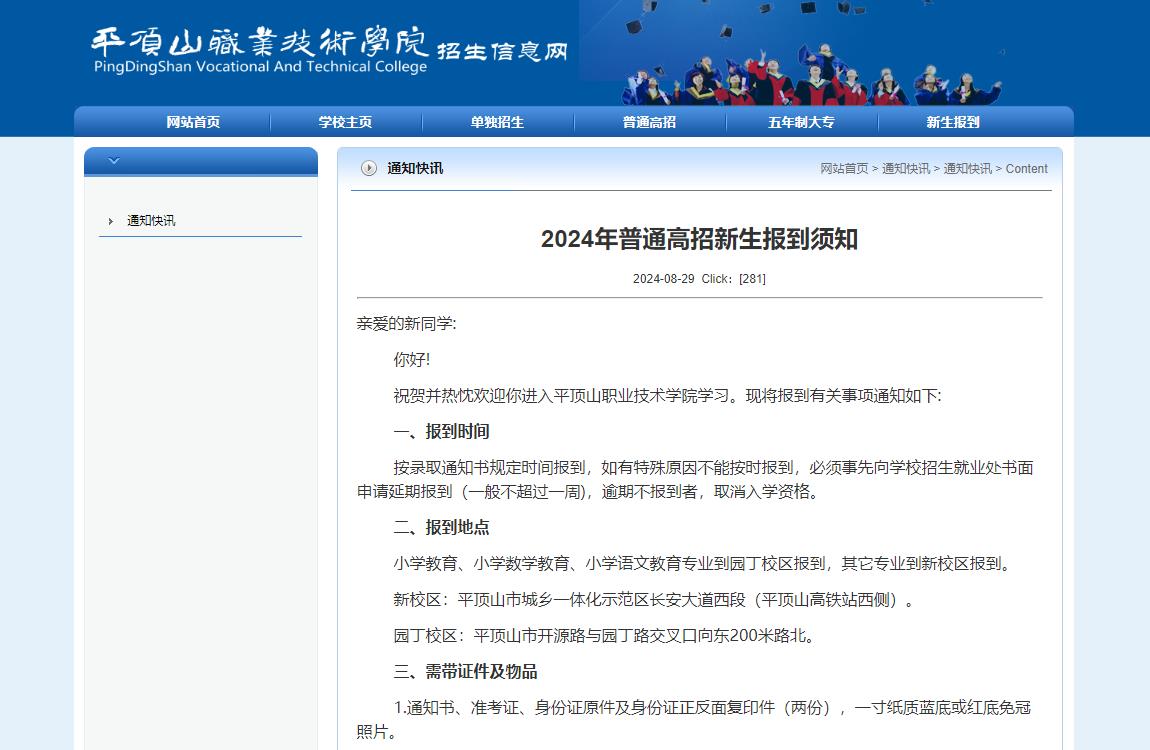Click the 一、报到时间 section heading

point(441,432)
